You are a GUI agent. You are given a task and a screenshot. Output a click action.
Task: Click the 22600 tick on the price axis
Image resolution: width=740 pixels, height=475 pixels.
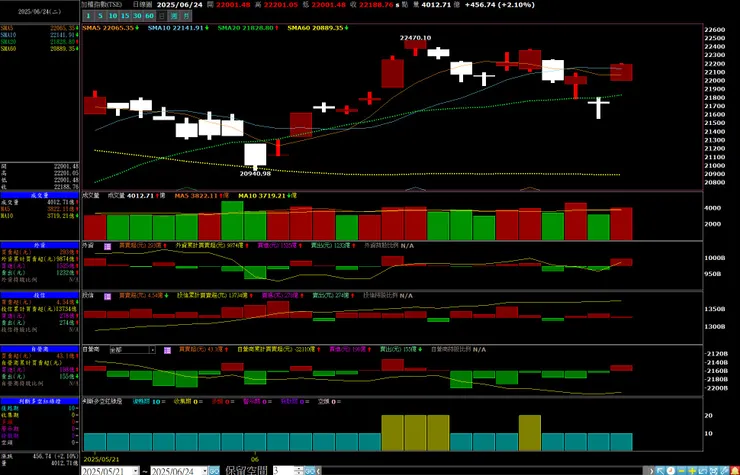pyautogui.click(x=715, y=30)
